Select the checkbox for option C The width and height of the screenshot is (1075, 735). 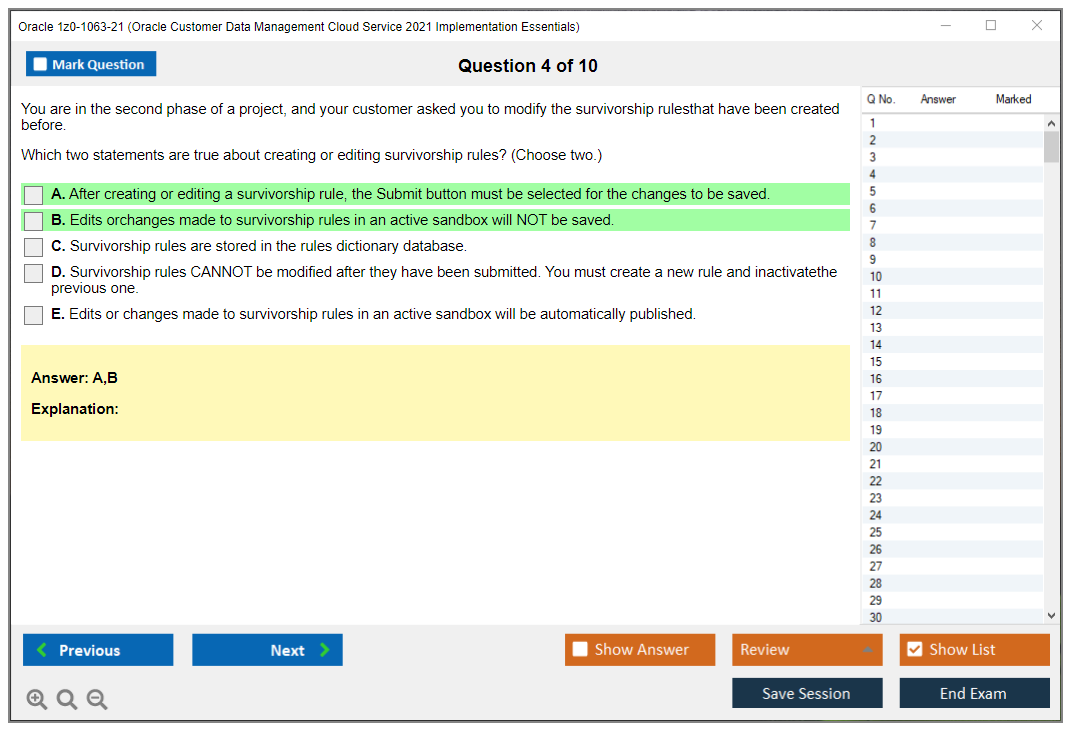pyautogui.click(x=33, y=247)
